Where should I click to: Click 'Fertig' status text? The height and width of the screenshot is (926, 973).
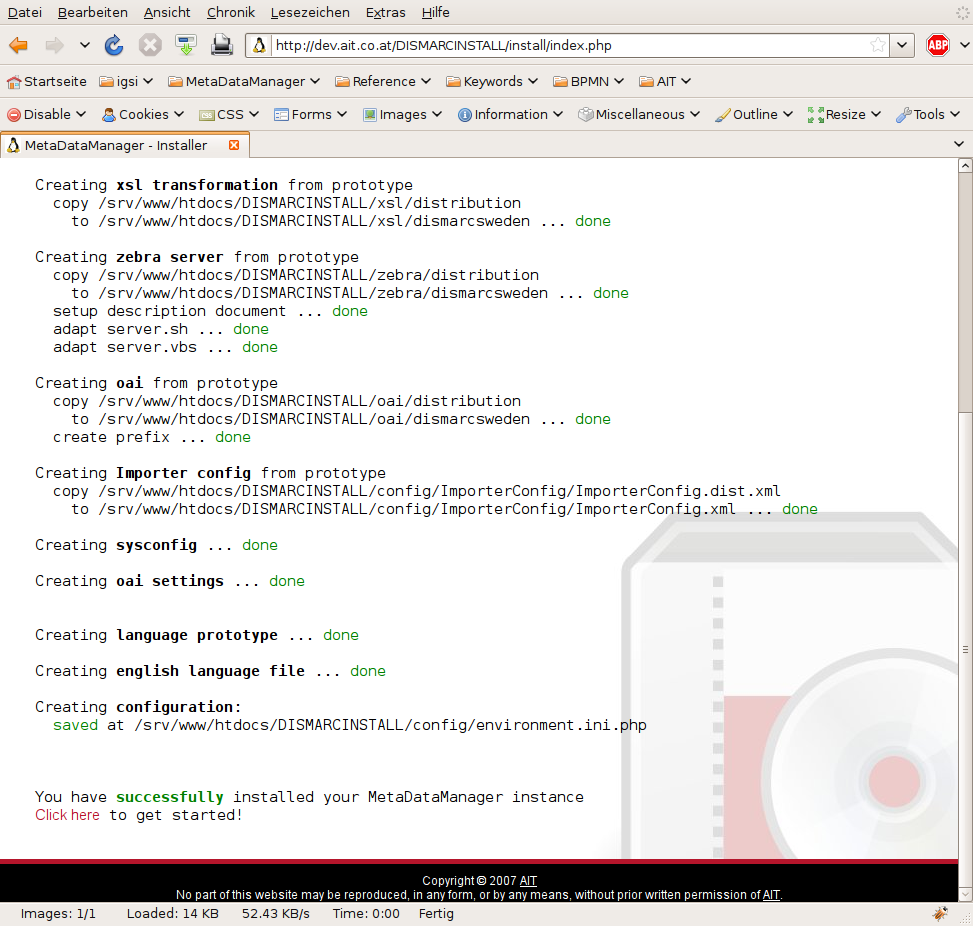[x=436, y=914]
